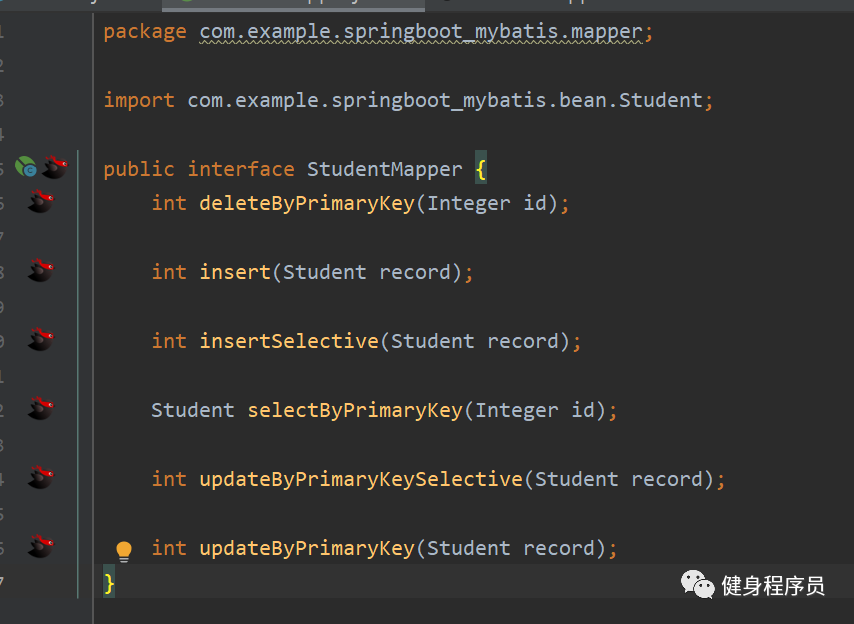
Task: Click MyBatis icon next to updateByPrimaryKeySelective
Action: coord(40,478)
